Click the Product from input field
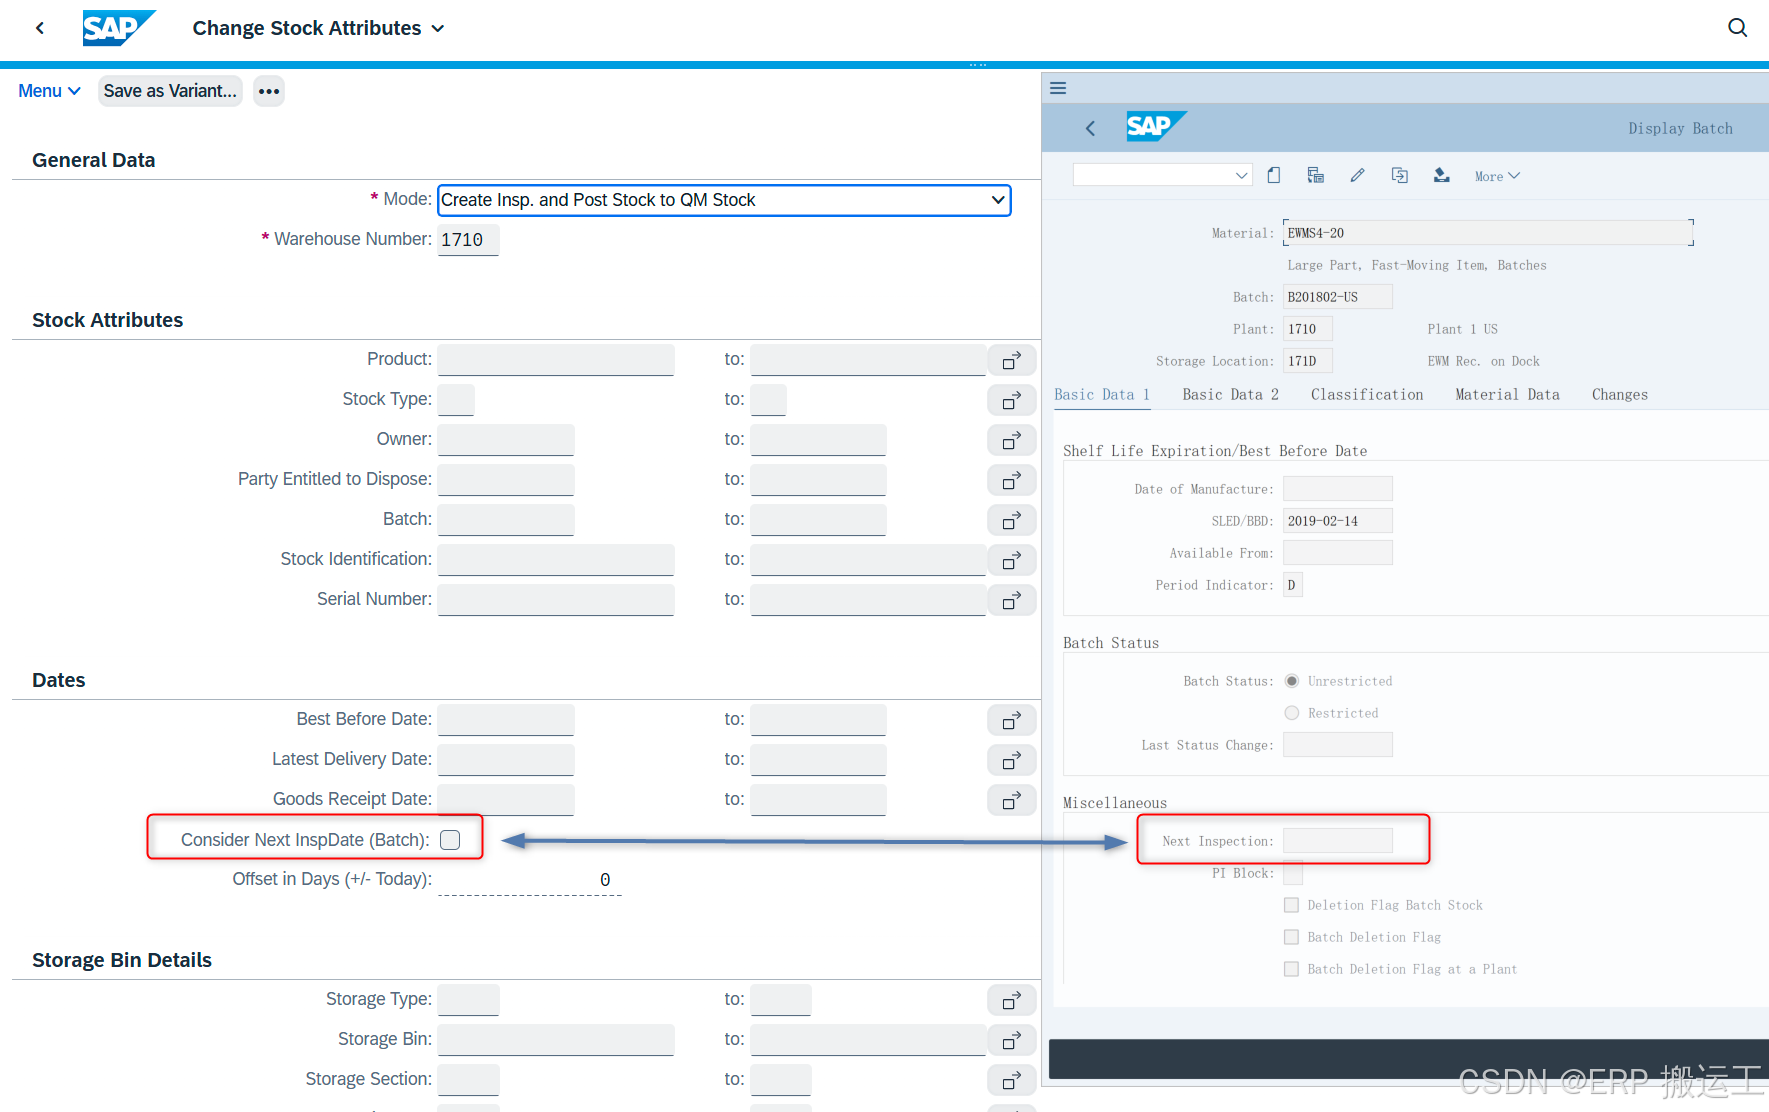The height and width of the screenshot is (1112, 1769). [556, 360]
